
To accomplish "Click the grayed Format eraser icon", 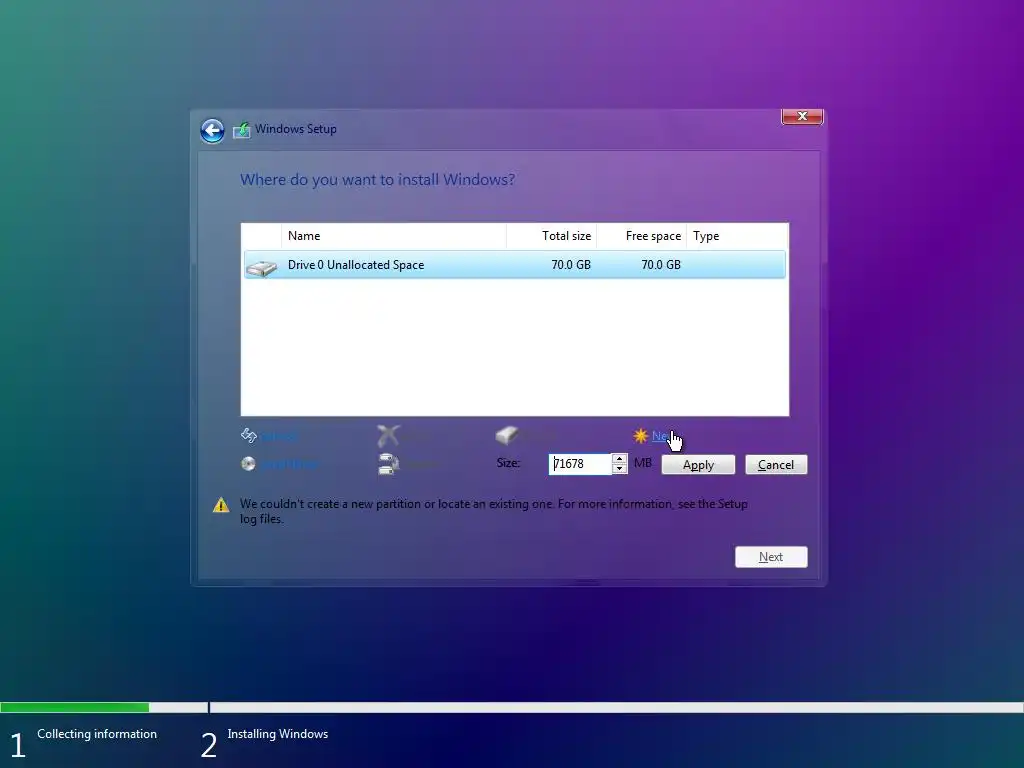I will tap(506, 435).
